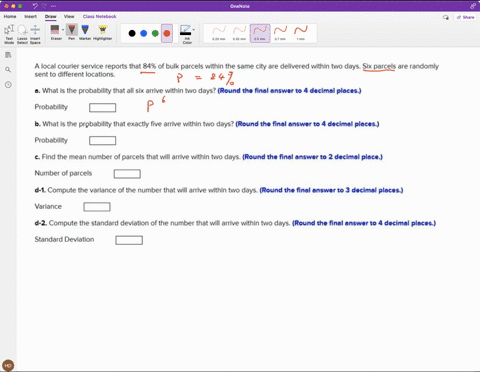
Task: Click '(Round the final answer to 3 decimal places.)'
Action: tap(331, 190)
